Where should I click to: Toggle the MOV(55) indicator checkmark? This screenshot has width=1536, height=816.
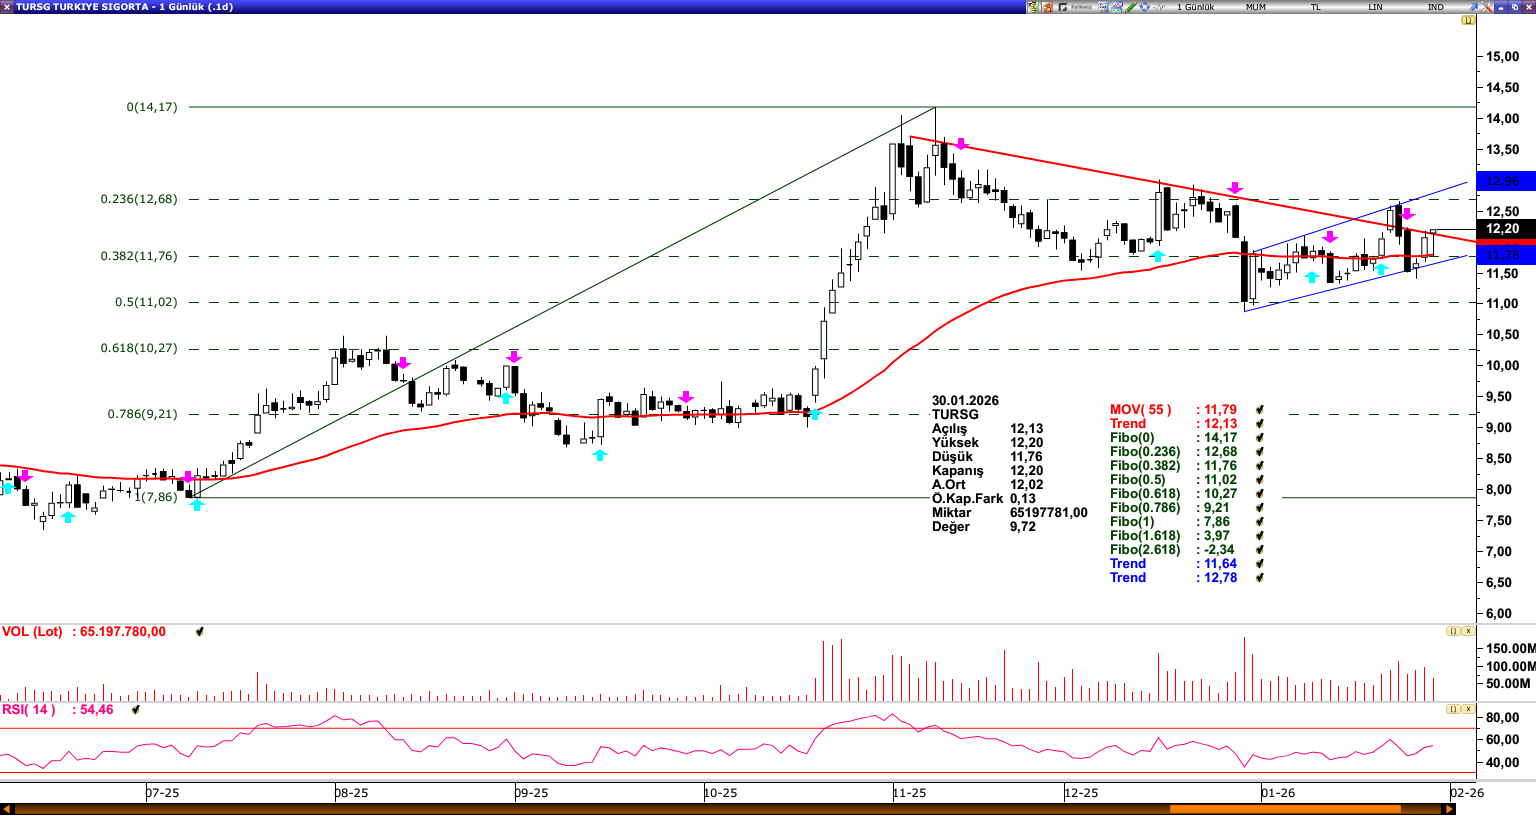(x=1260, y=410)
